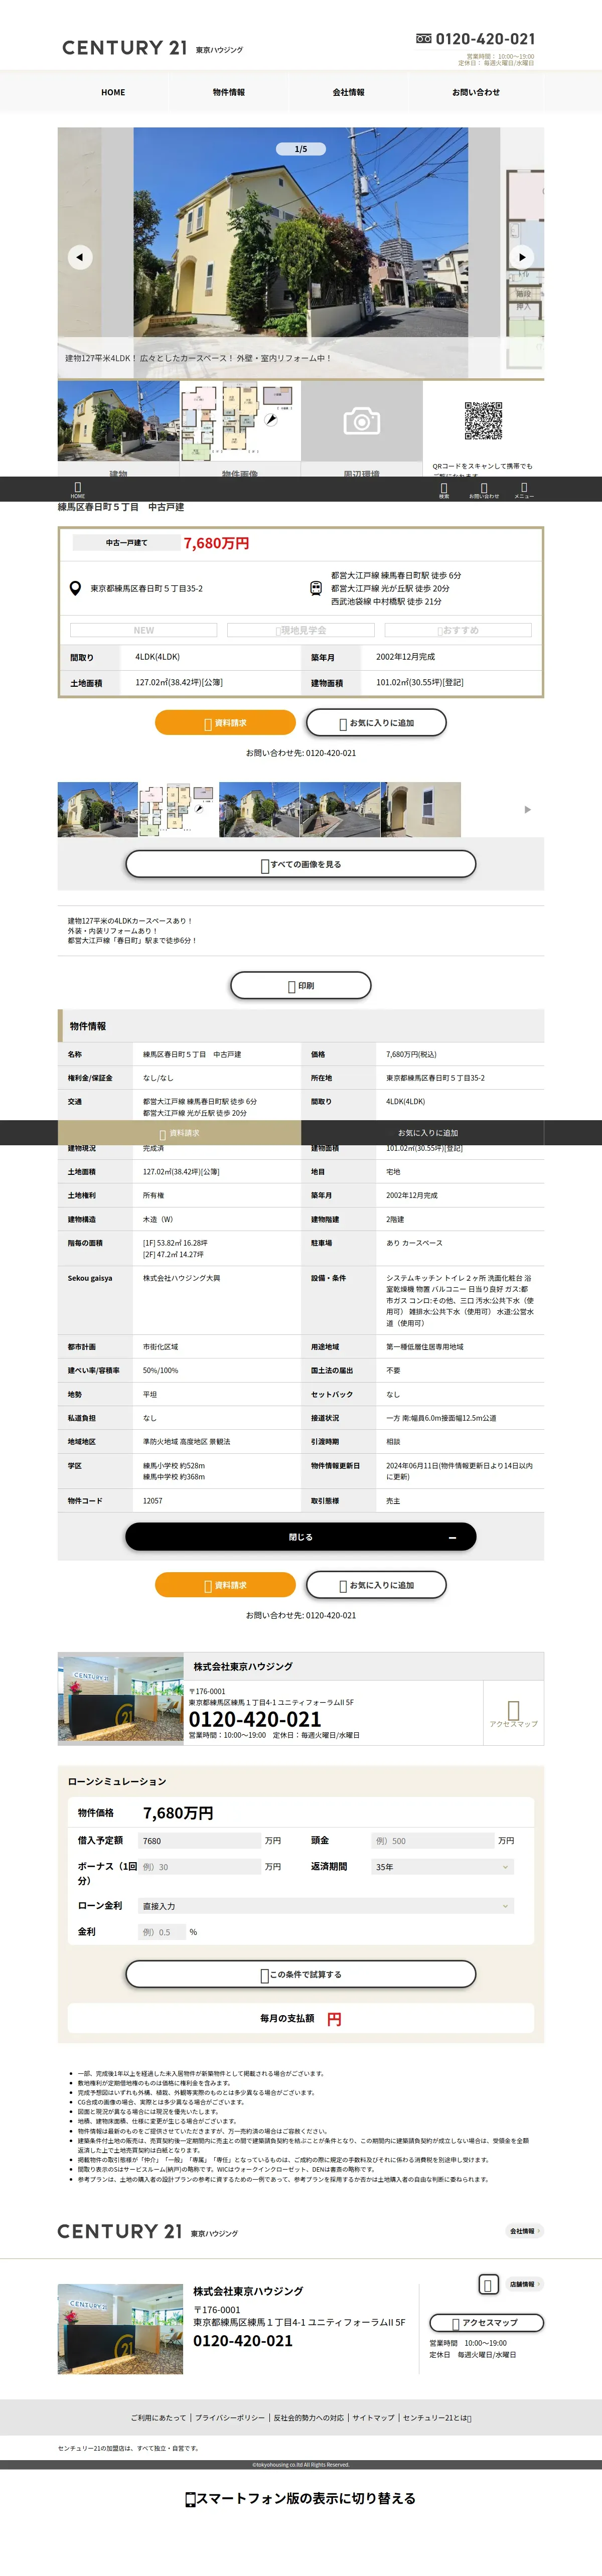Image resolution: width=602 pixels, height=2576 pixels.
Task: Click the upper お気に入りに追加 button
Action: pos(376,722)
